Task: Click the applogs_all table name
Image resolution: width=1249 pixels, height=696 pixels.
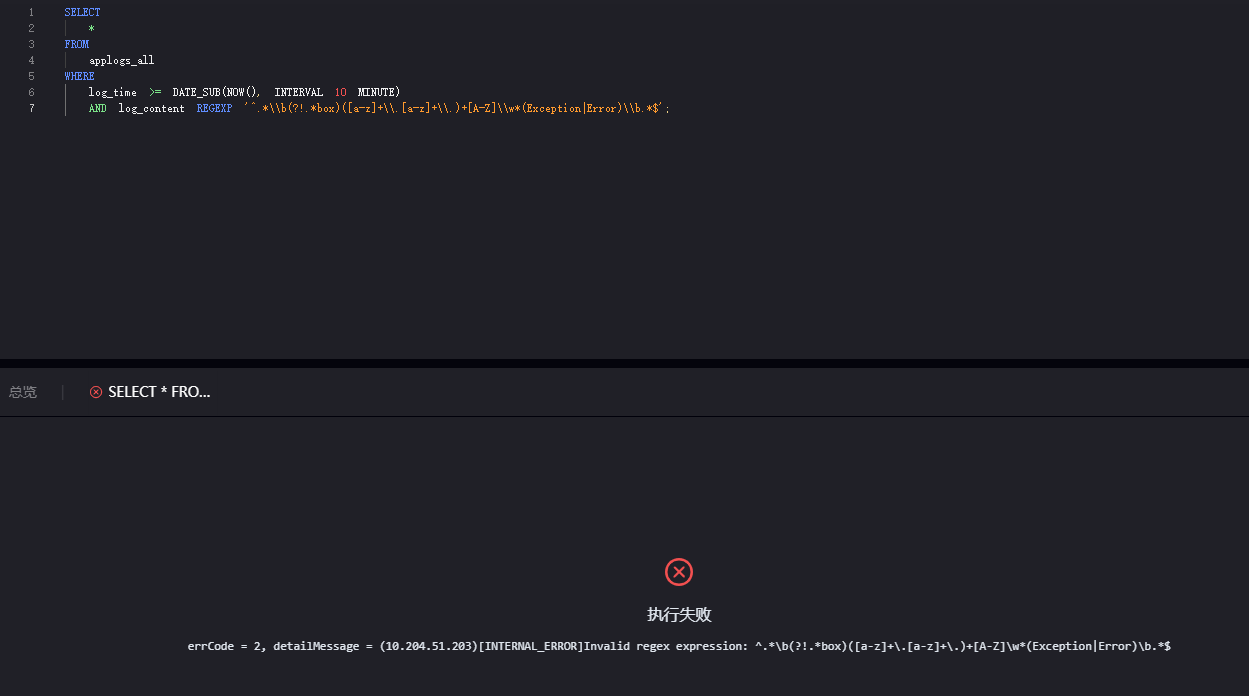Action: click(x=121, y=60)
